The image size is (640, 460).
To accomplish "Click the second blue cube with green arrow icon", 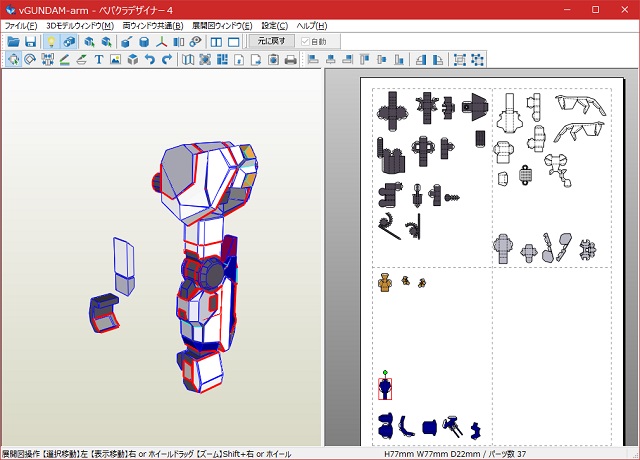I will [x=107, y=42].
